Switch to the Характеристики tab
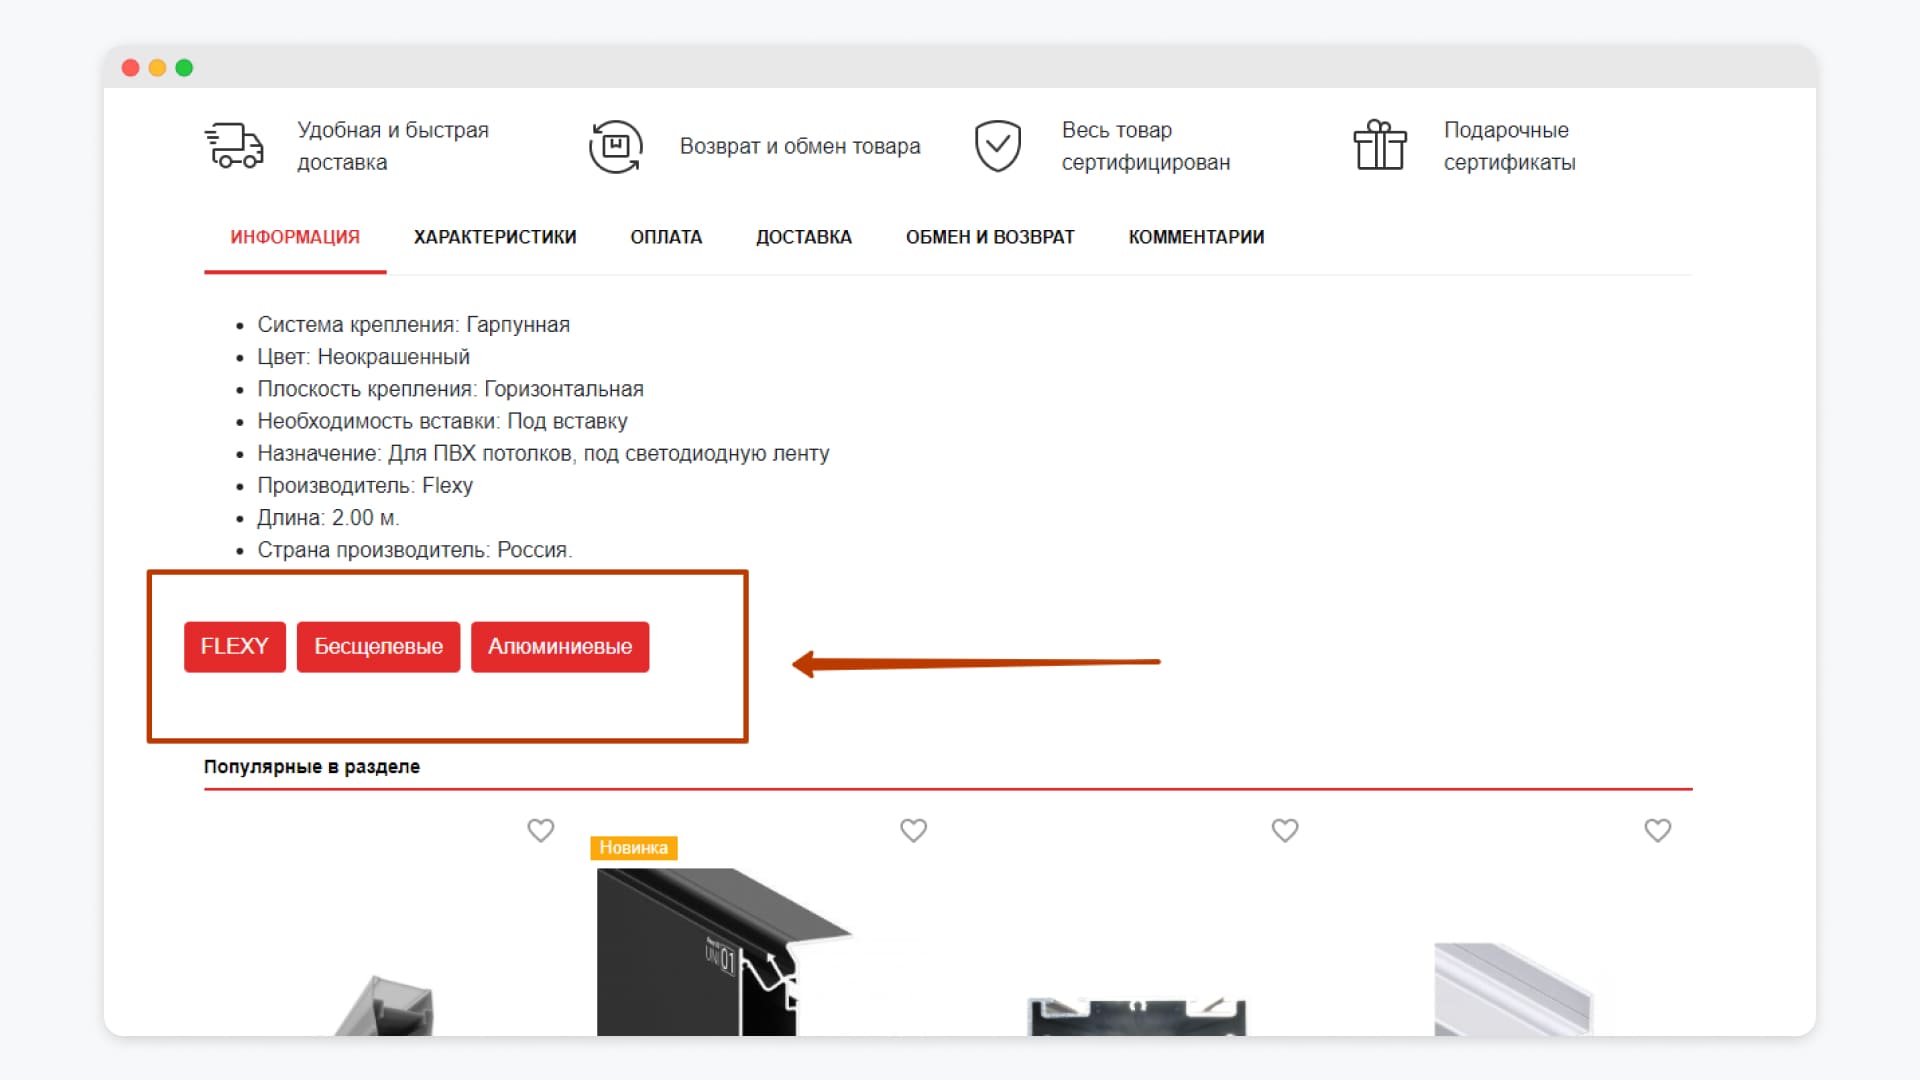Image resolution: width=1920 pixels, height=1080 pixels. pos(495,237)
